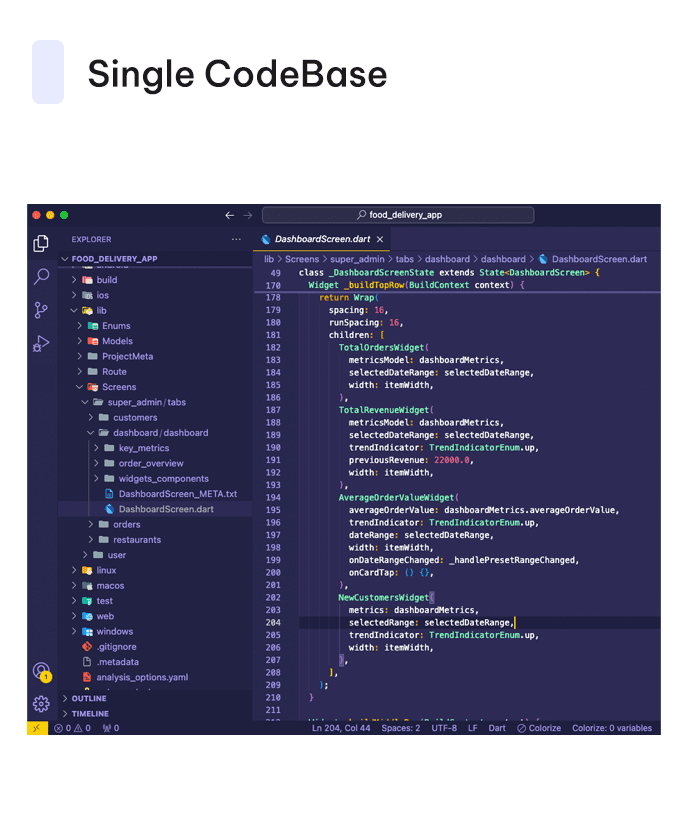This screenshot has height=832, width=686.
Task: Expand the customers folder
Action: 134,418
